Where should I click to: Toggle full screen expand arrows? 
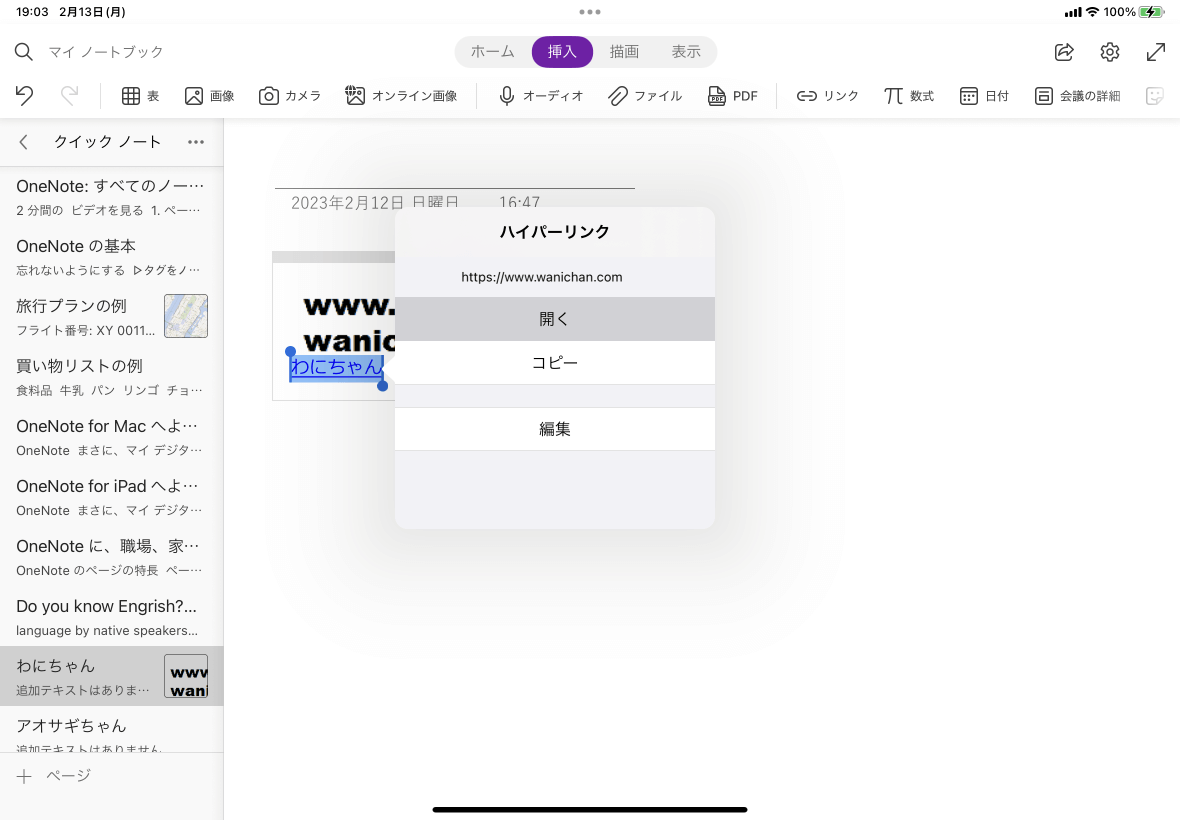[1155, 52]
